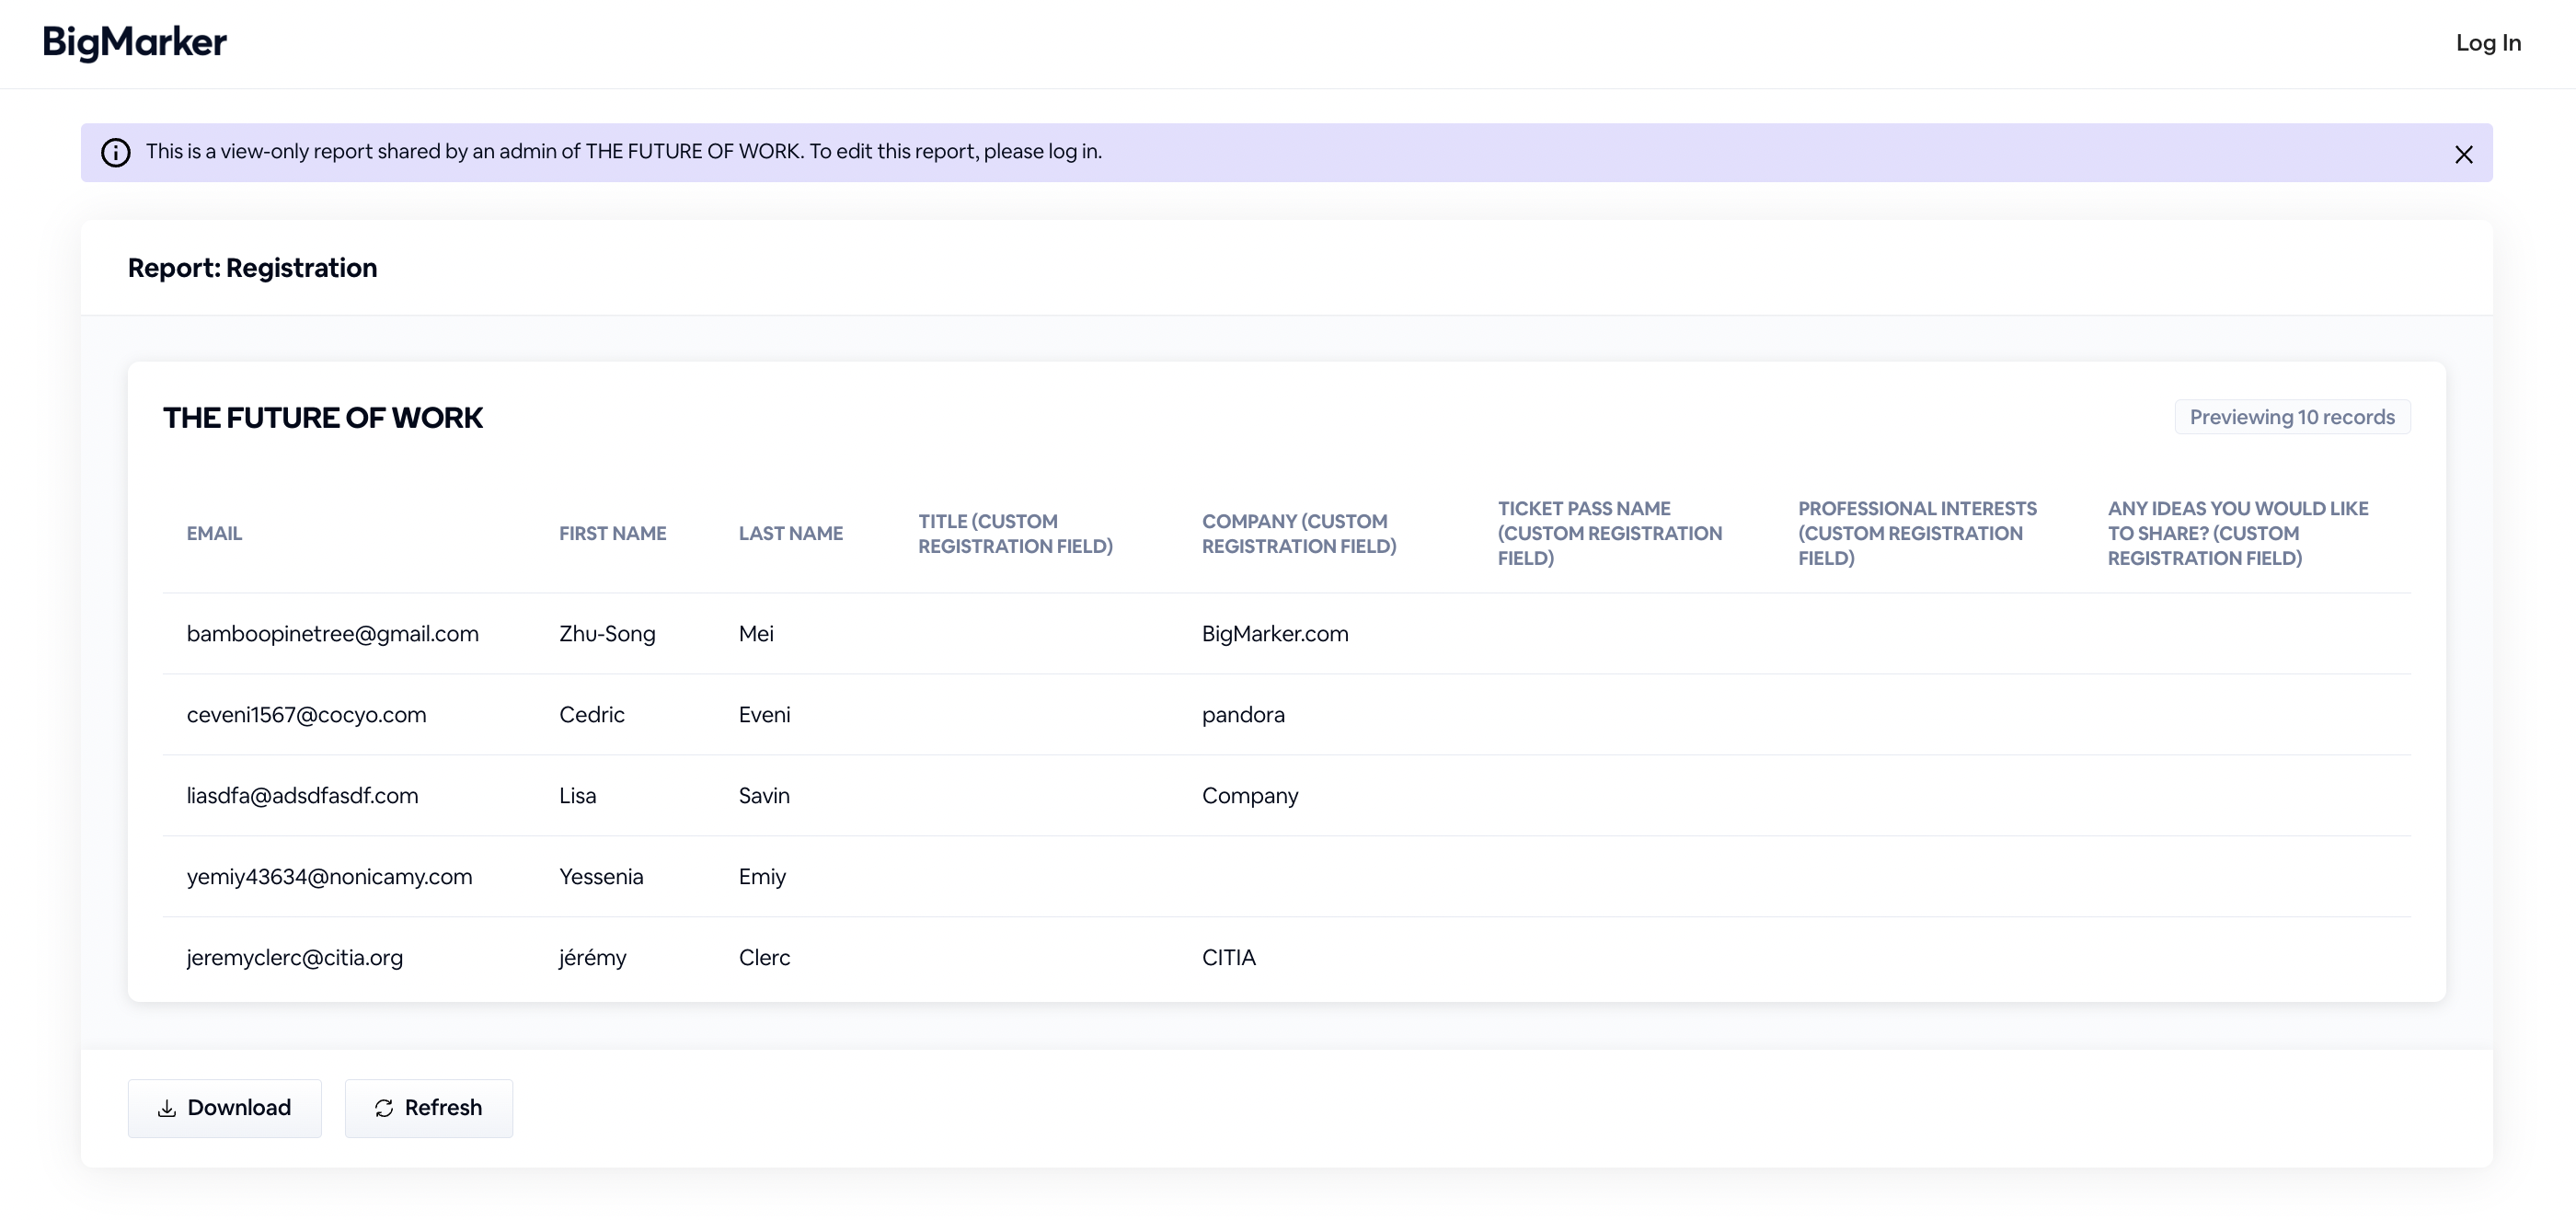The image size is (2576, 1220).
Task: Click first name jérémy
Action: [x=592, y=958]
